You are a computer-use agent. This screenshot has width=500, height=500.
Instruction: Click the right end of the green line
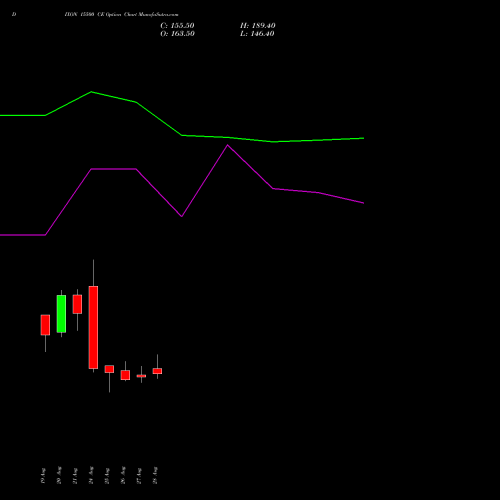coord(363,138)
